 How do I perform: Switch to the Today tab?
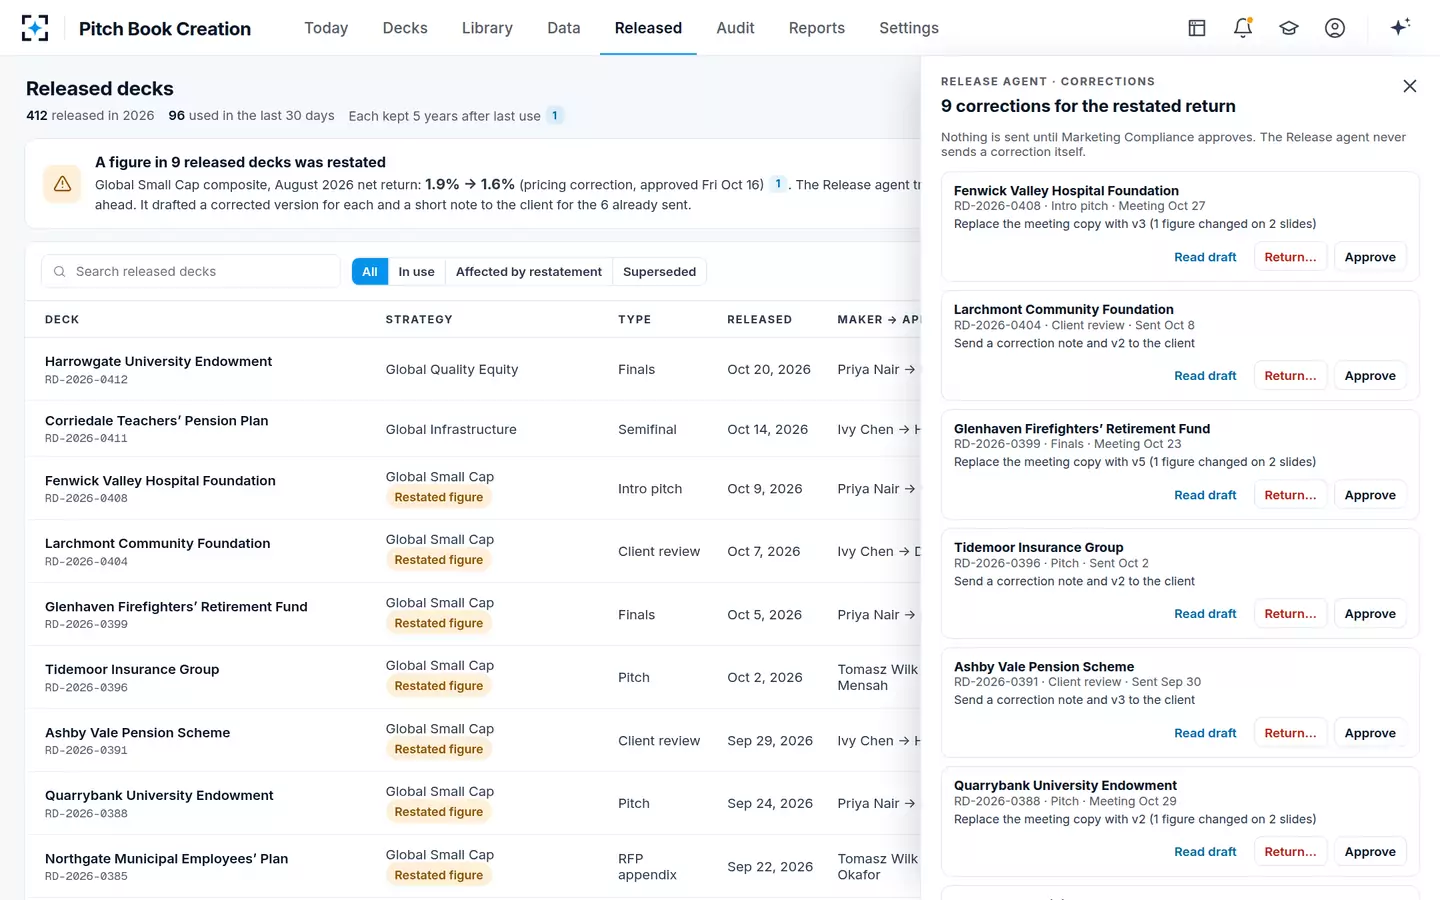point(326,28)
